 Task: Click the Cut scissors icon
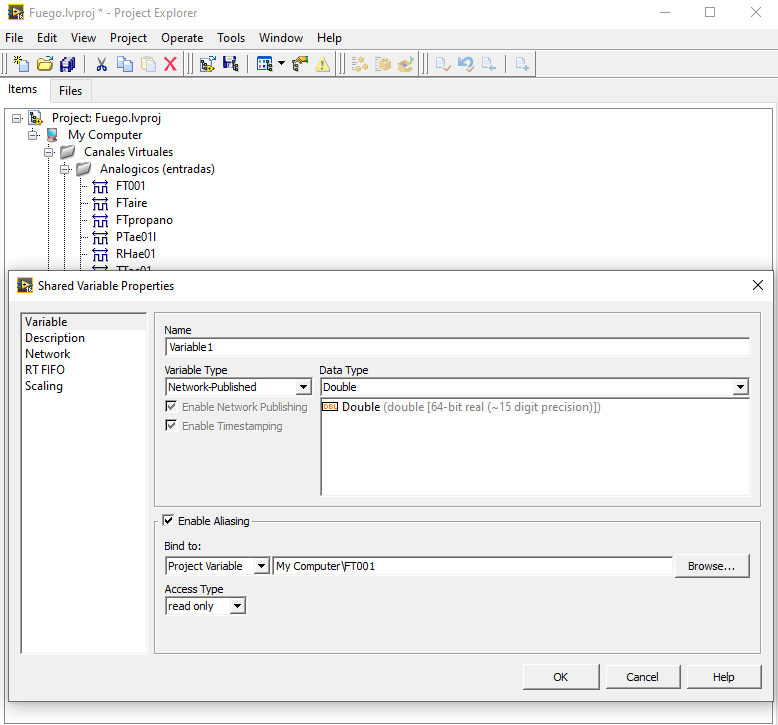coord(102,64)
